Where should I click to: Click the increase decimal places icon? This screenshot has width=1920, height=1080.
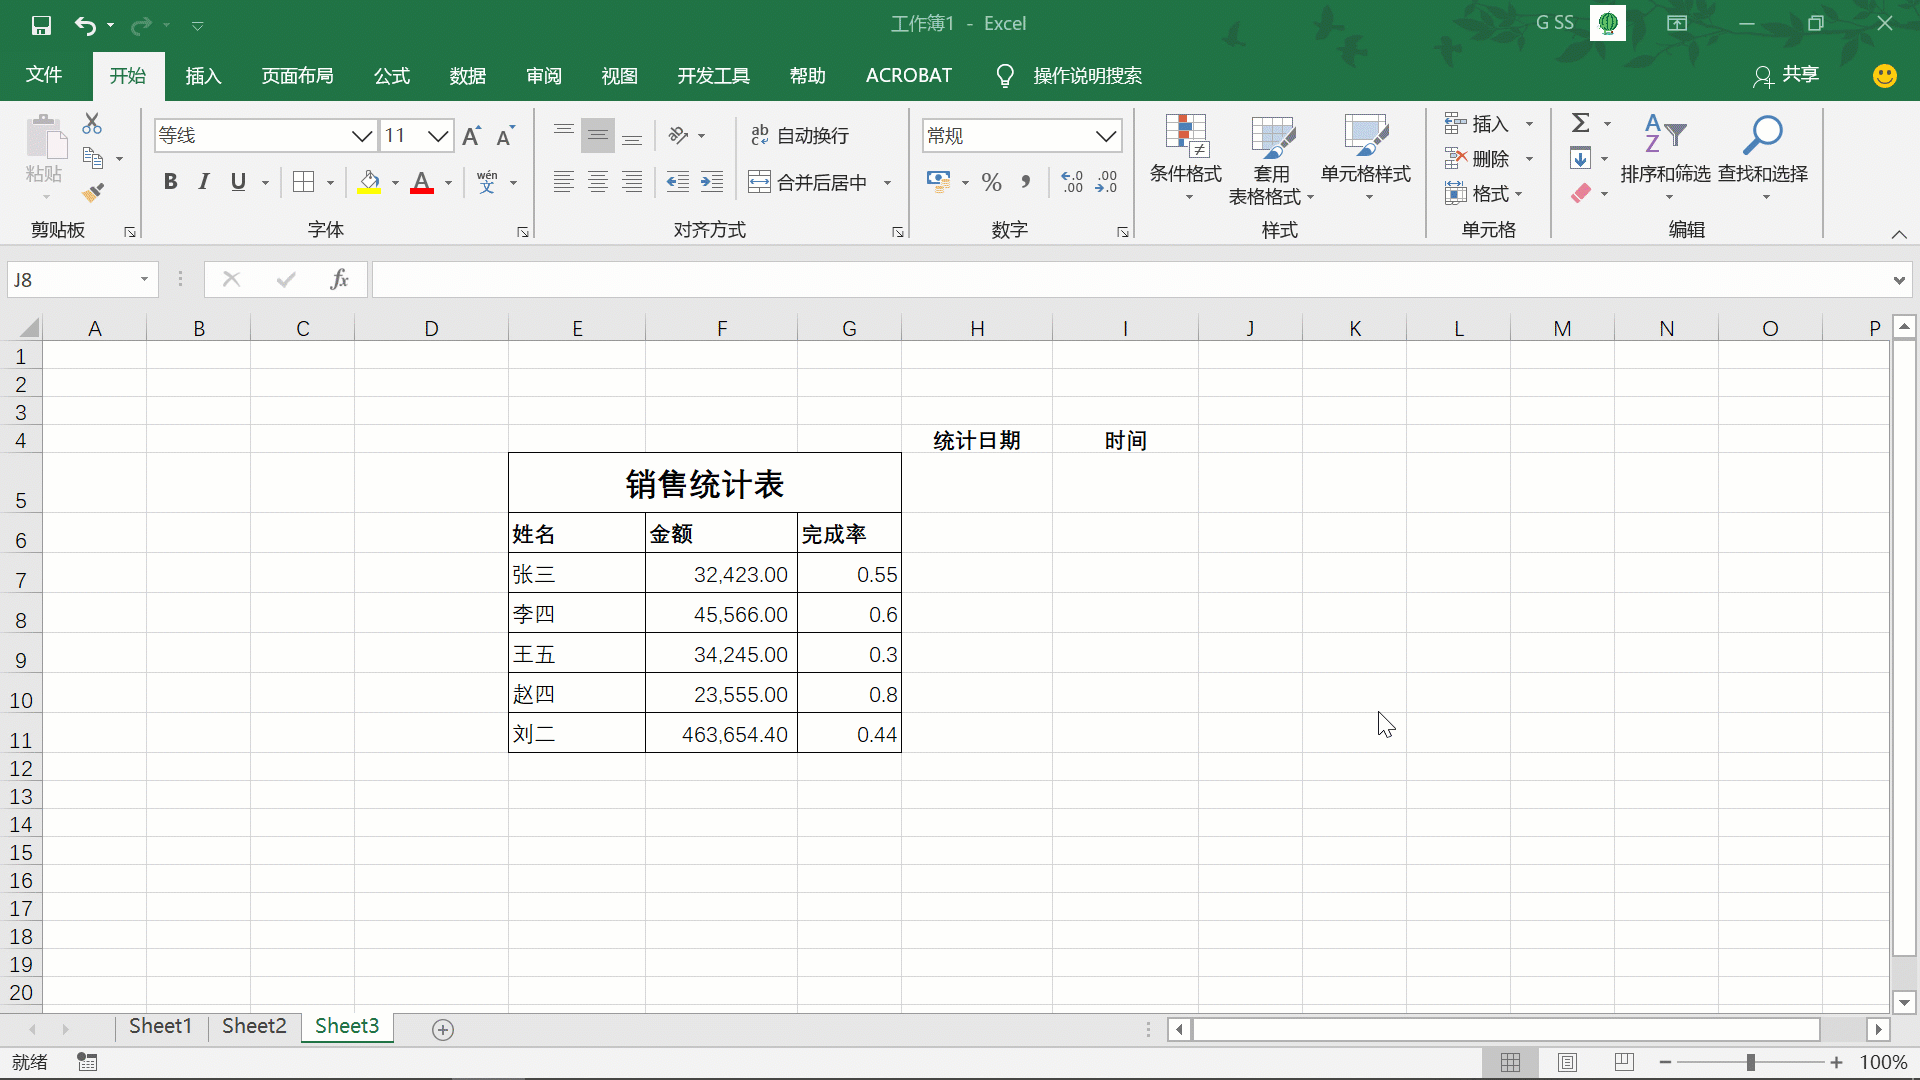(1073, 181)
